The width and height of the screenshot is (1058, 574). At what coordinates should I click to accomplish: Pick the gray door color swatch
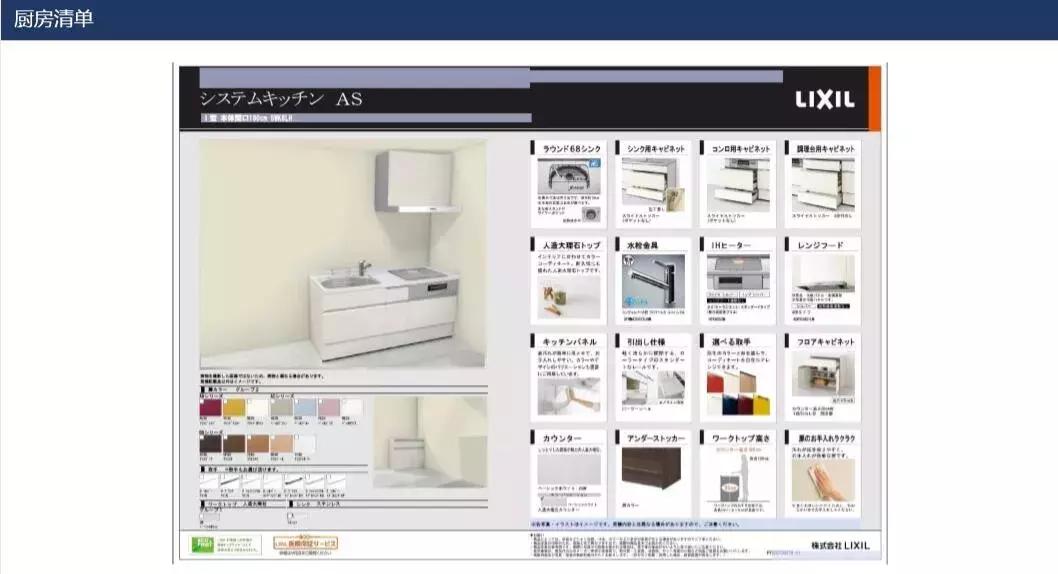point(281,407)
